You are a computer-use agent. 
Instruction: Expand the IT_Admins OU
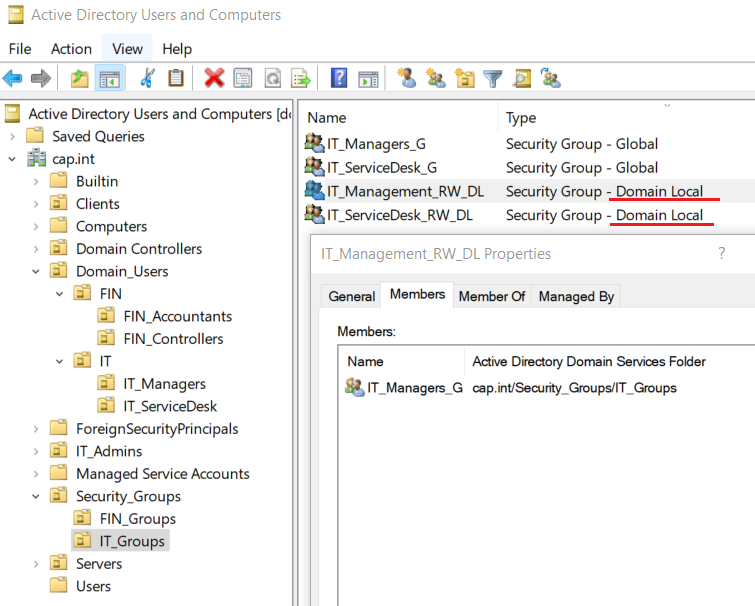36,451
